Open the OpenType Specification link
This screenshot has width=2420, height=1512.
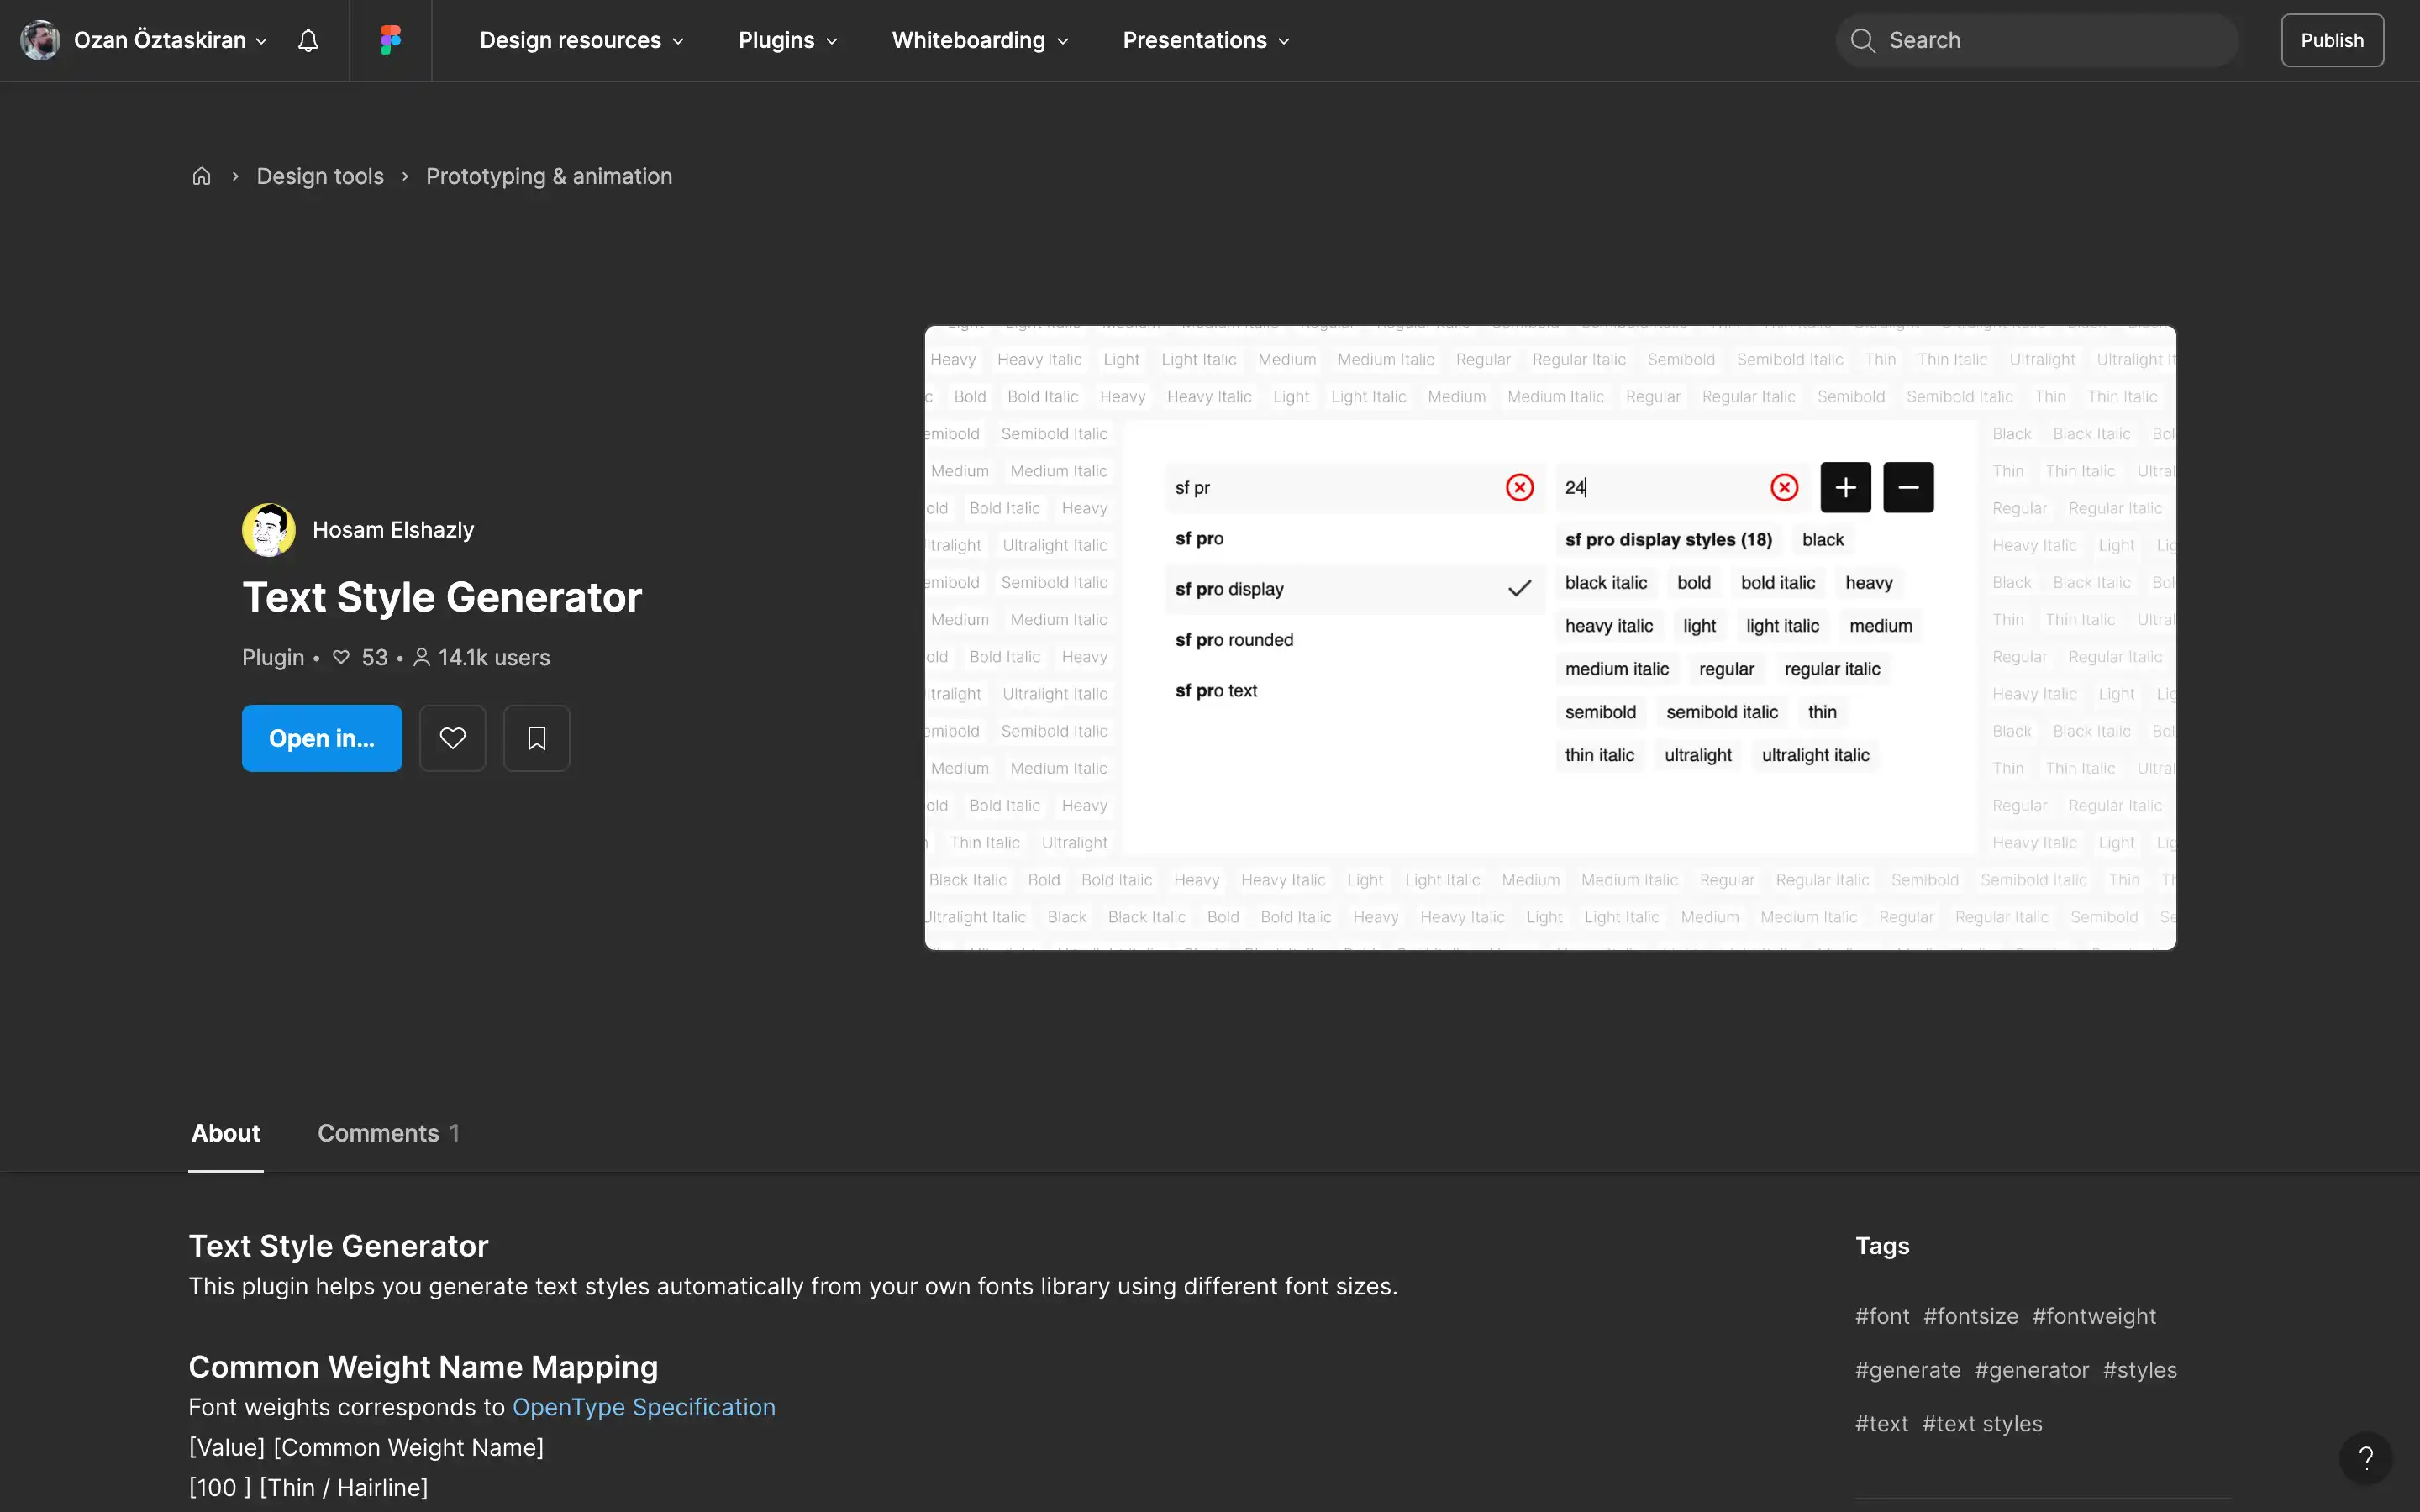pos(644,1407)
